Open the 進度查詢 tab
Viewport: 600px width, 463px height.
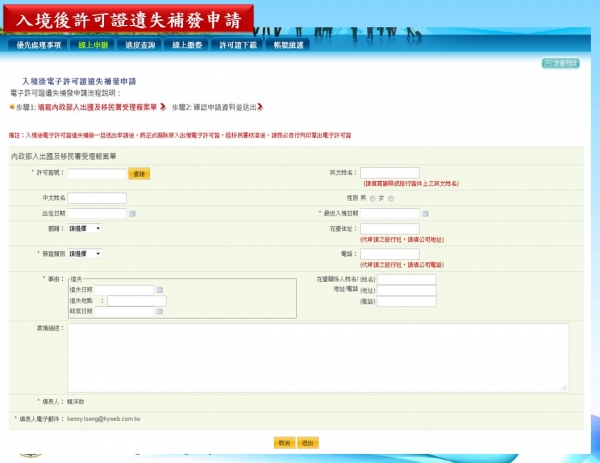pos(140,45)
